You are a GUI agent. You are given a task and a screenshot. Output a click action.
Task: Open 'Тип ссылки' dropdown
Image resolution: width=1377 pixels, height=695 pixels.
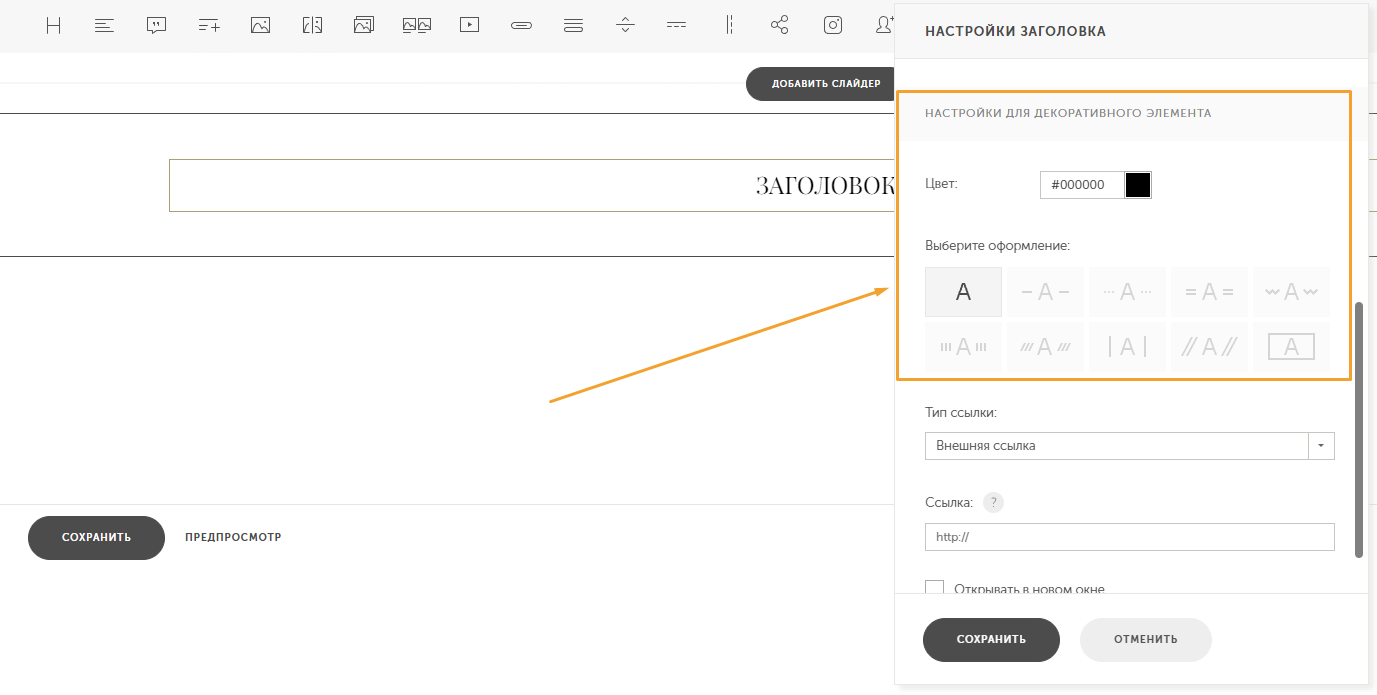(x=1130, y=445)
